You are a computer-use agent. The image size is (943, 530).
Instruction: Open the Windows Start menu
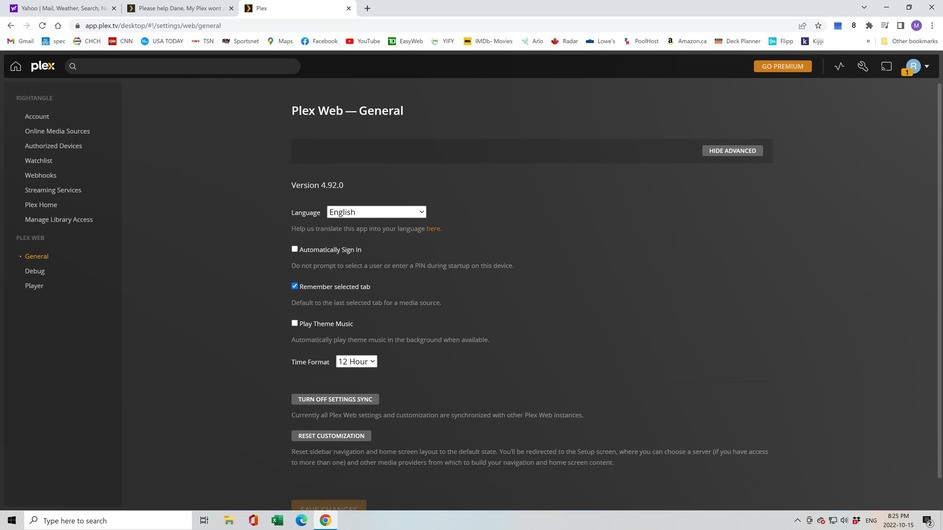(11, 520)
